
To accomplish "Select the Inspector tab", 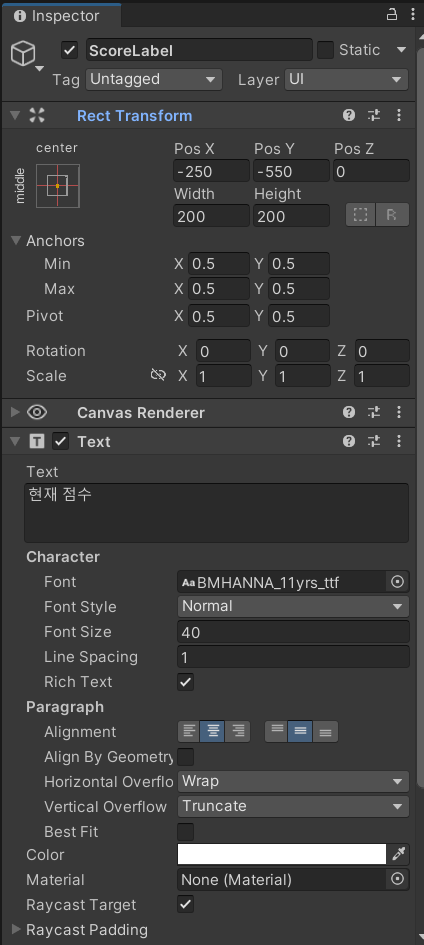I will 60,15.
